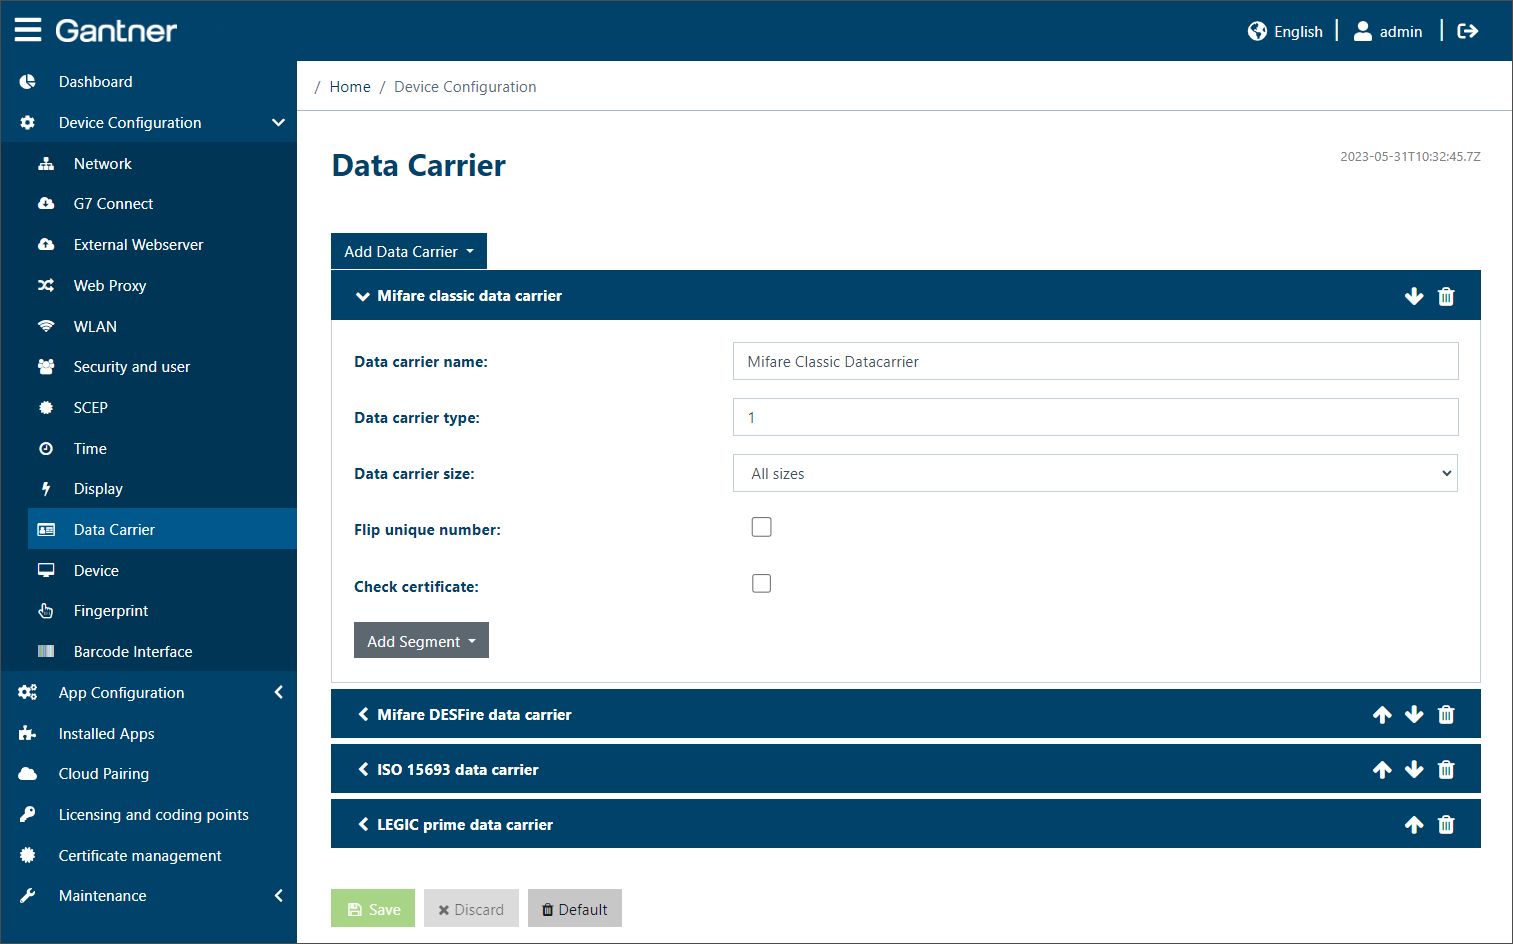The image size is (1513, 944).
Task: Click the Installed Apps puzzle icon
Action: (x=28, y=733)
